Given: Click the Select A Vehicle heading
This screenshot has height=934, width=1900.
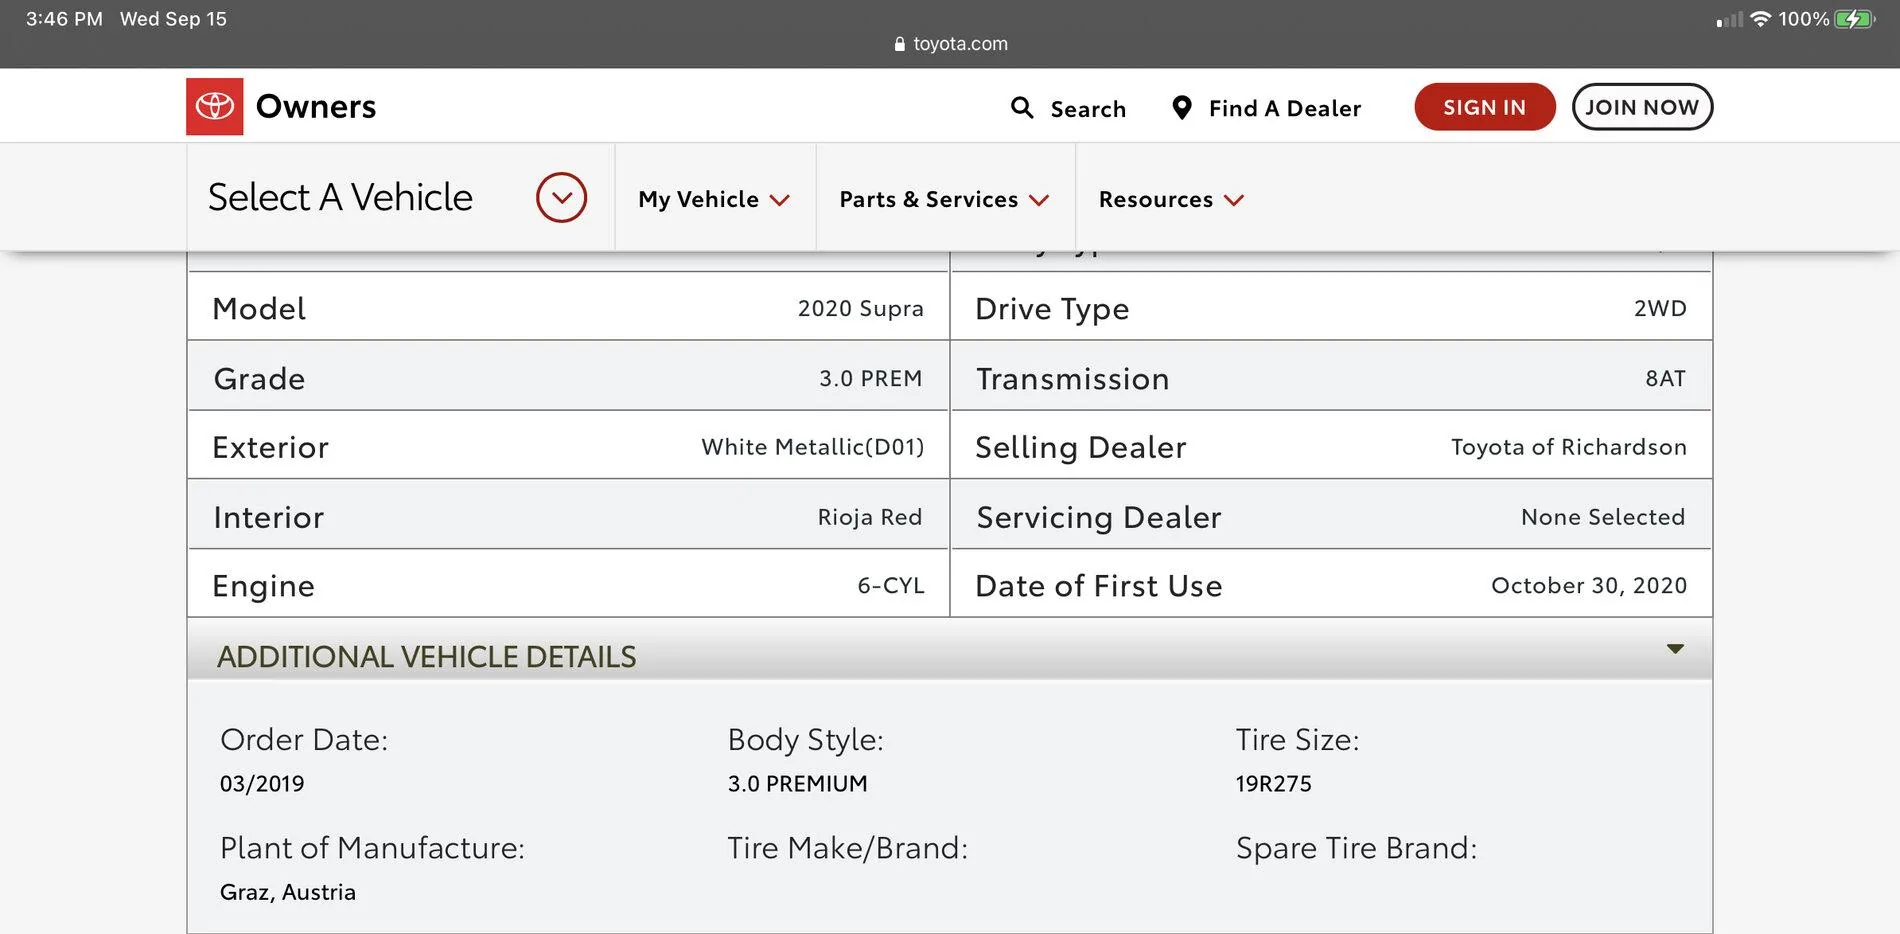Looking at the screenshot, I should pos(340,197).
